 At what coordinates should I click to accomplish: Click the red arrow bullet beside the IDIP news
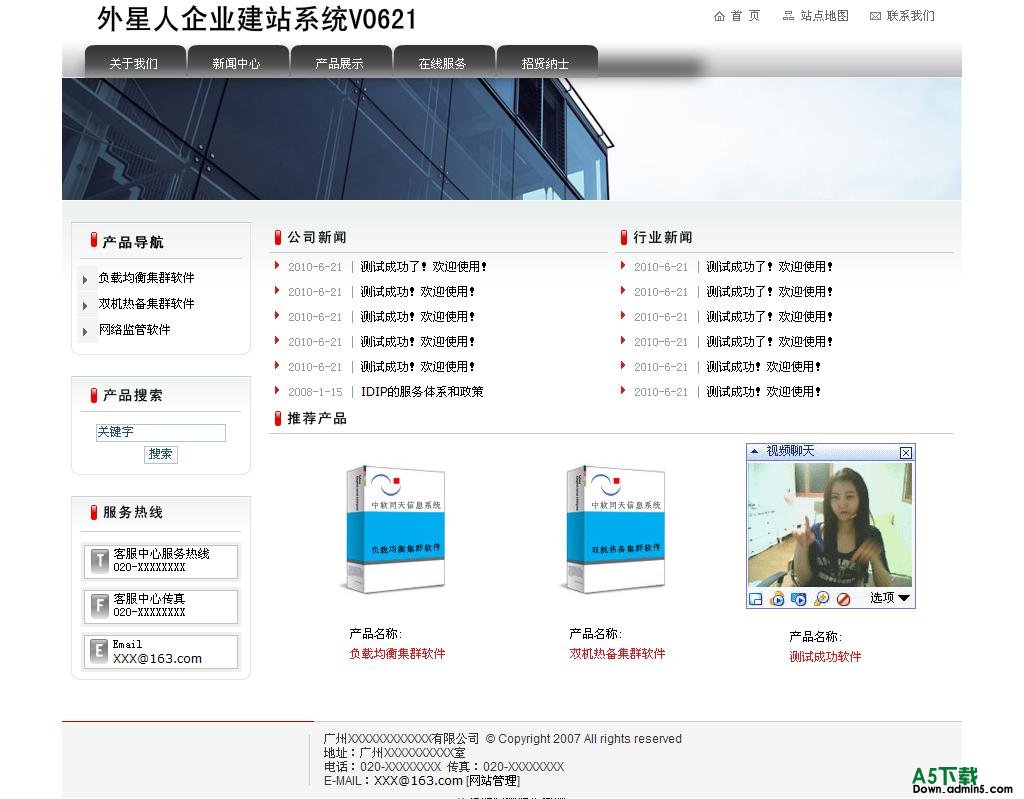click(277, 391)
